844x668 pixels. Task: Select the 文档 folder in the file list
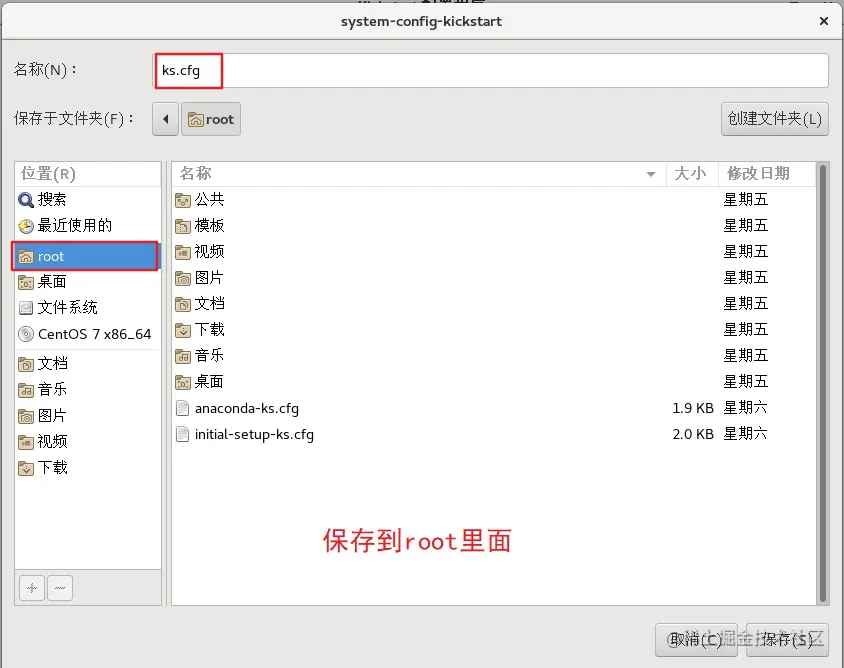494,304
